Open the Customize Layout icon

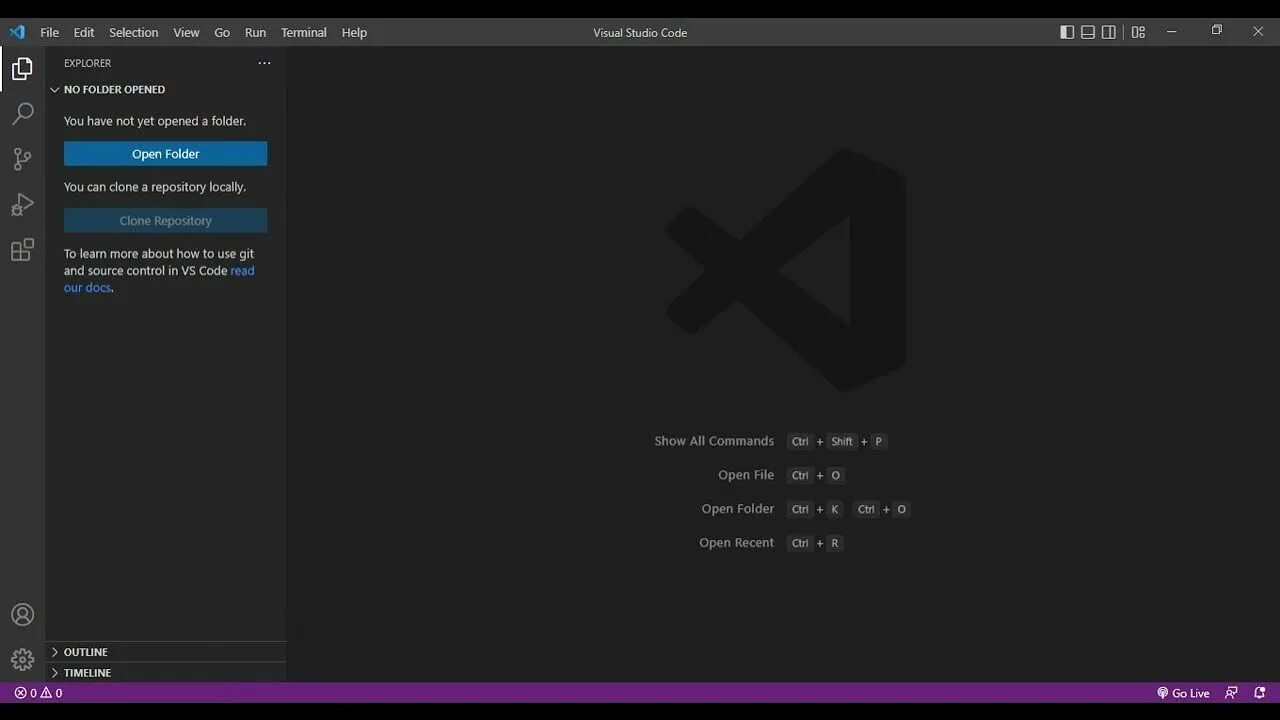(1138, 32)
